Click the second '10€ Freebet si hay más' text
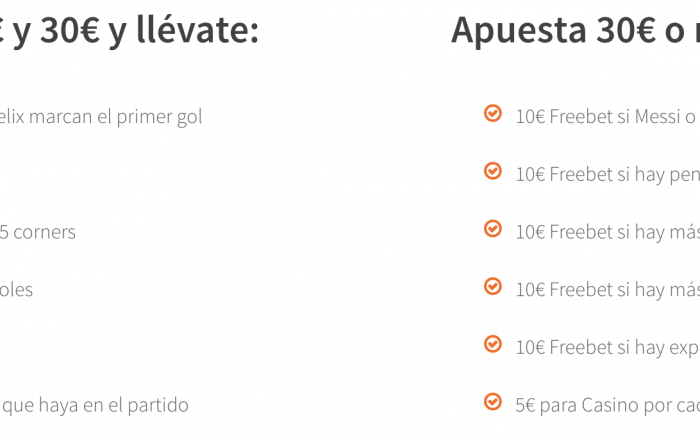 click(x=608, y=290)
